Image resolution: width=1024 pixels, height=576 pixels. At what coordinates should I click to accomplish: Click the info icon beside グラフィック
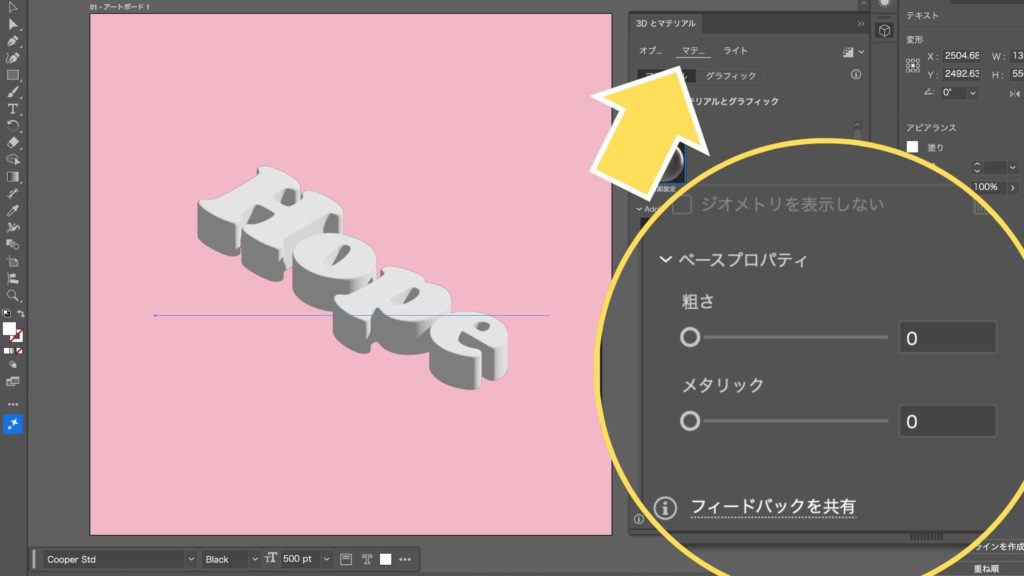(x=856, y=75)
